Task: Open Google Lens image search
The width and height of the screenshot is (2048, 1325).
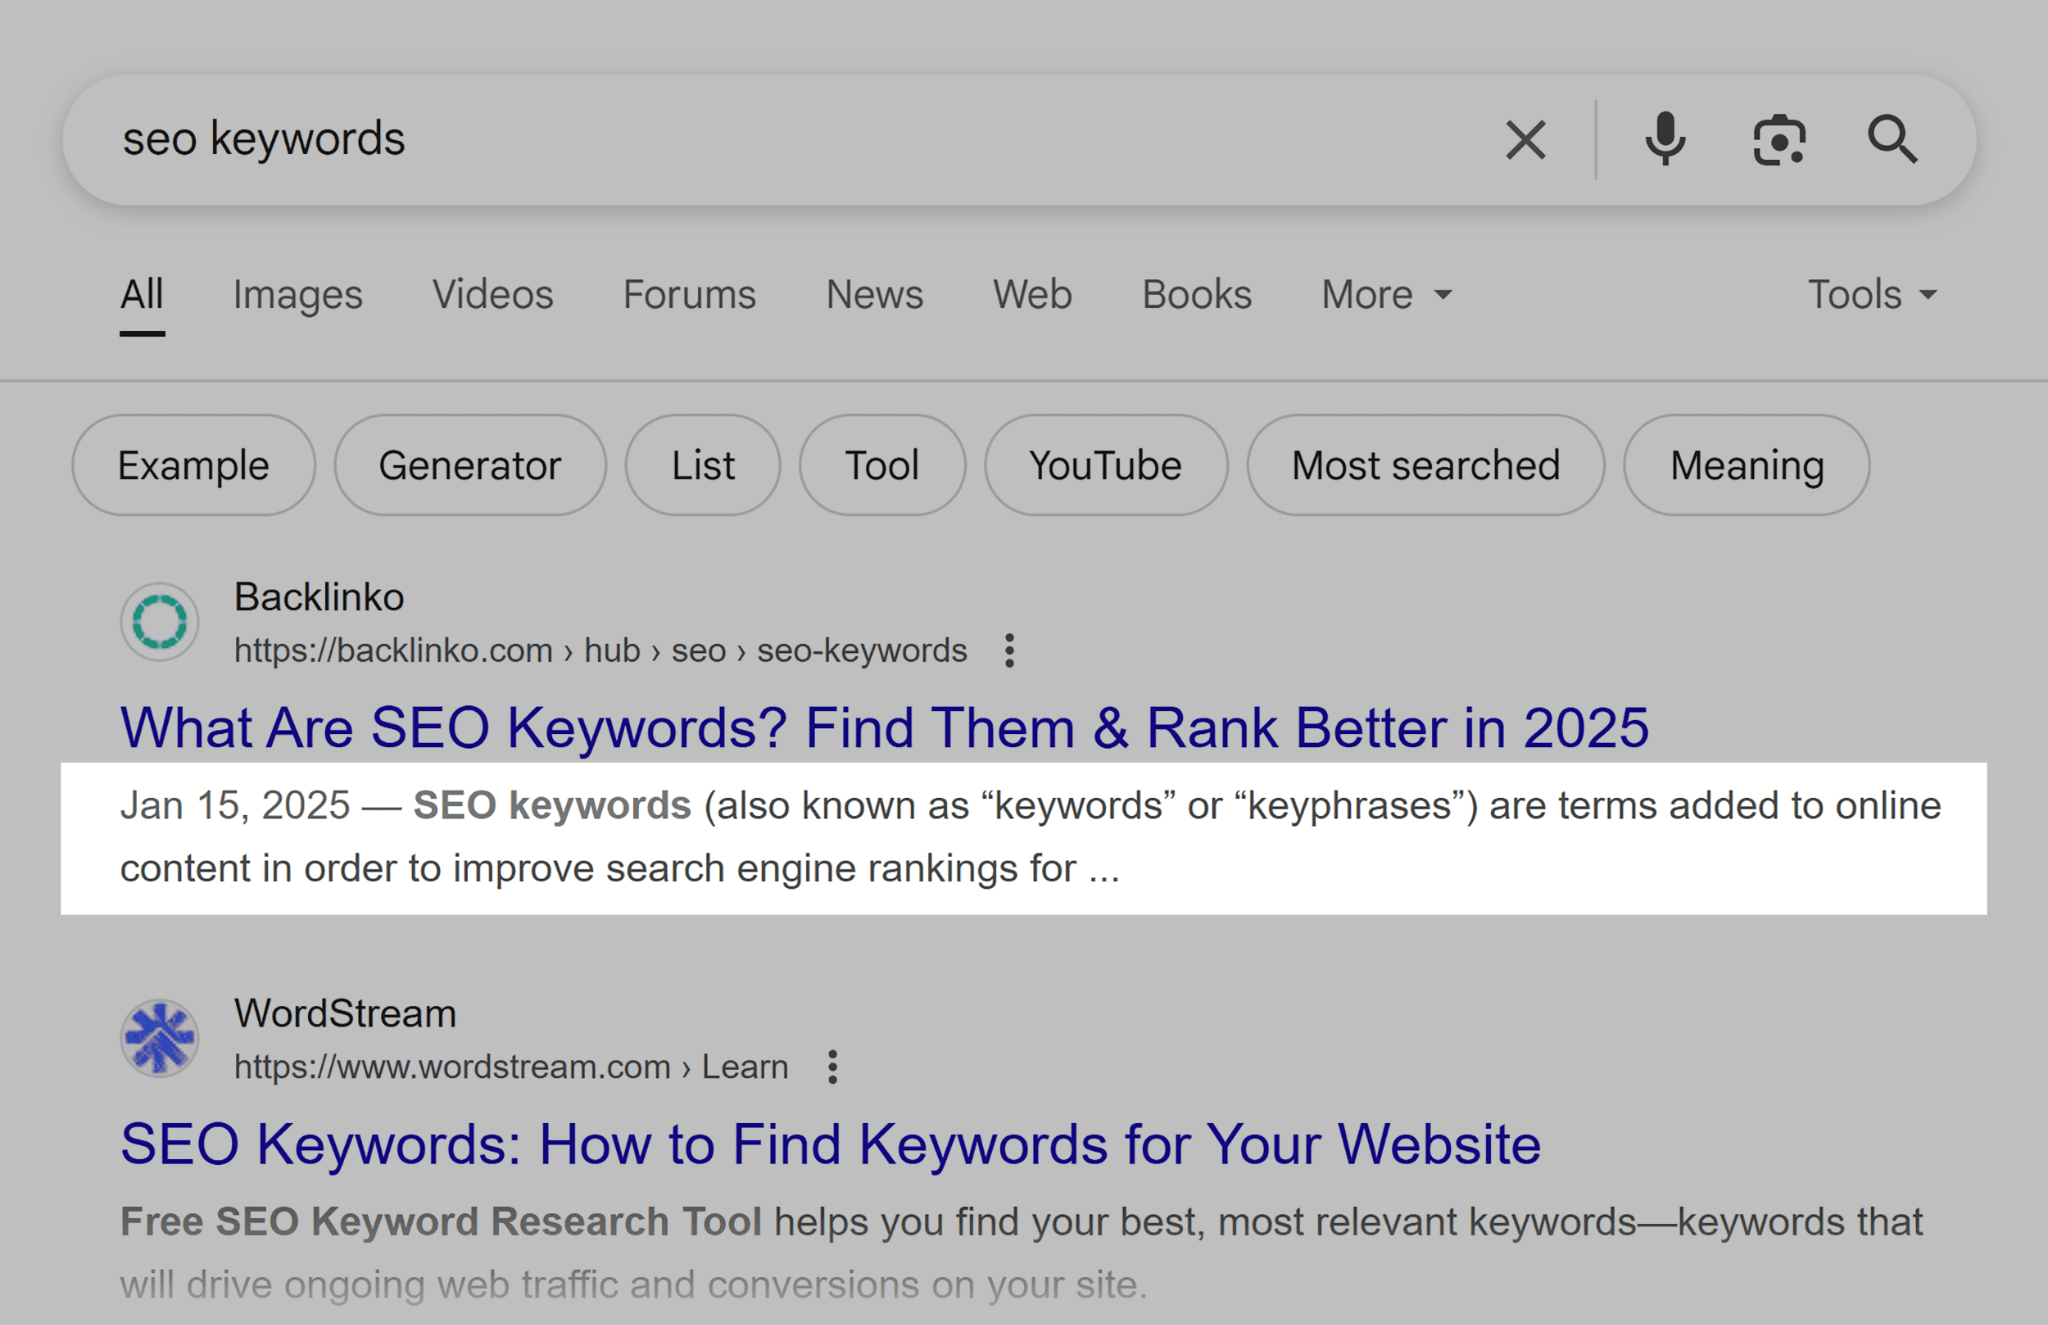Action: tap(1779, 139)
